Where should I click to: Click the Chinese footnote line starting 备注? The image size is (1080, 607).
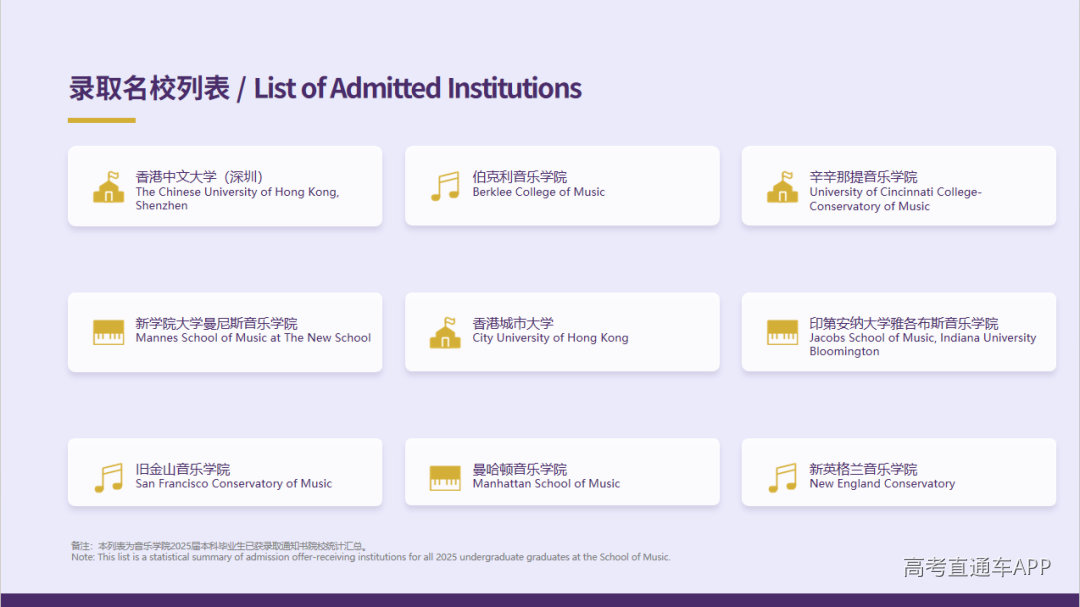220,546
